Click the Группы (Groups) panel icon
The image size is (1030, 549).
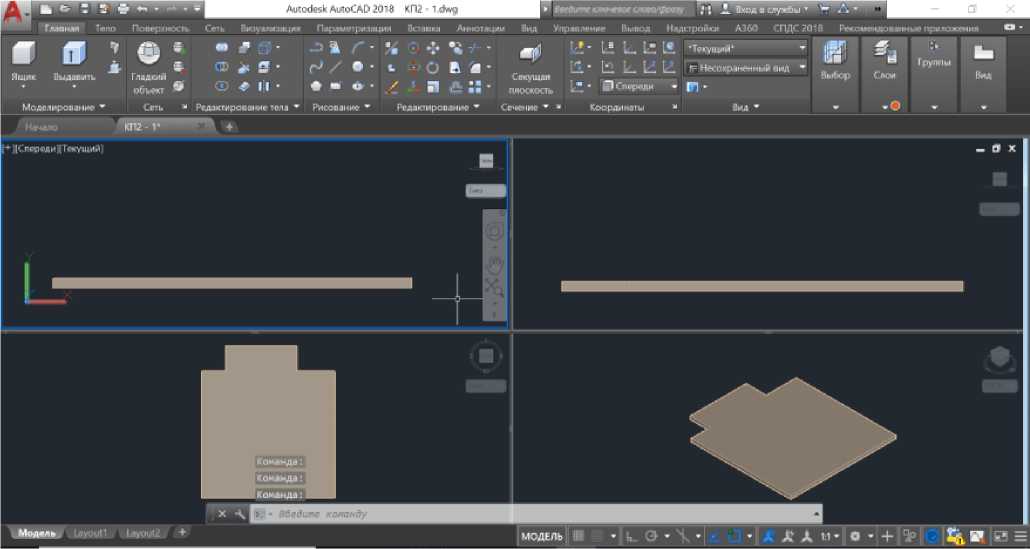[934, 55]
